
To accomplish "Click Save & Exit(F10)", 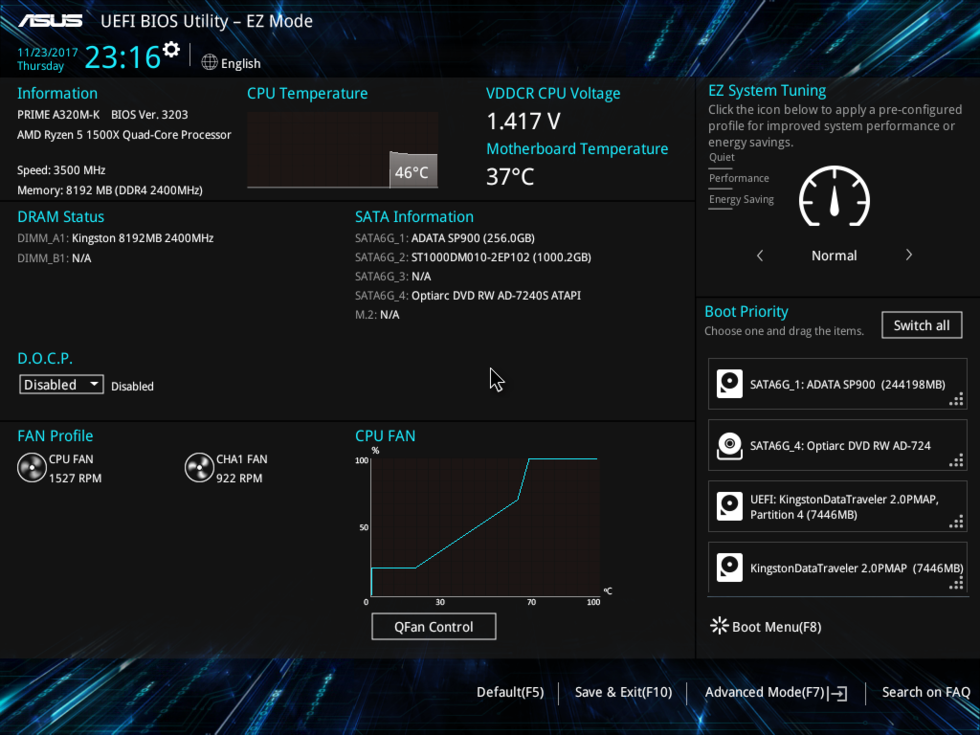I will coord(623,692).
